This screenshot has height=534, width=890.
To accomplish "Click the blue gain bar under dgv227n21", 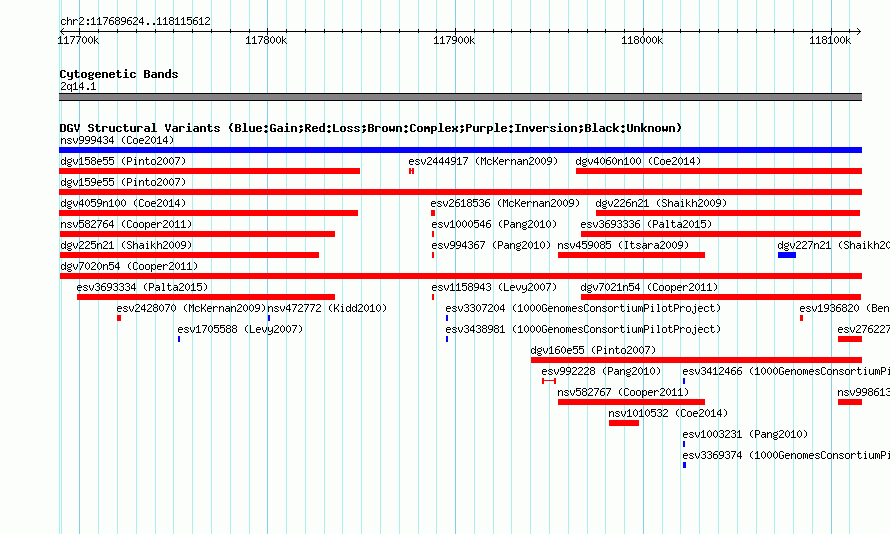I will pos(787,255).
